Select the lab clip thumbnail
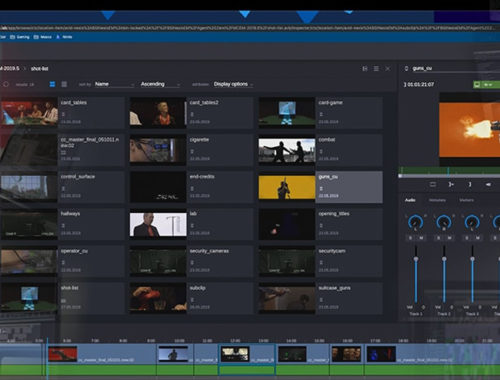 158,224
